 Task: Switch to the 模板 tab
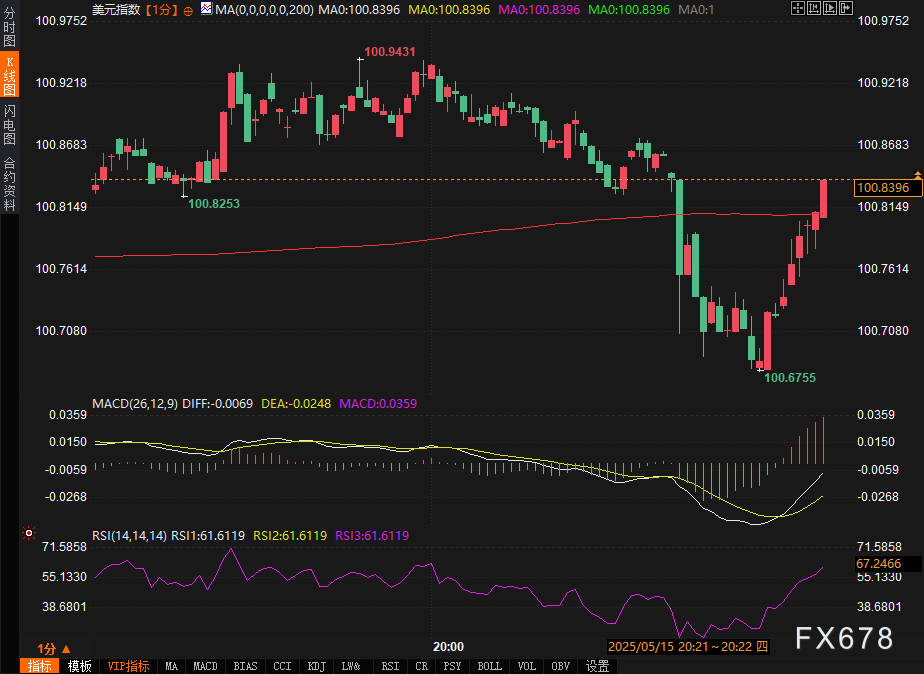click(79, 666)
